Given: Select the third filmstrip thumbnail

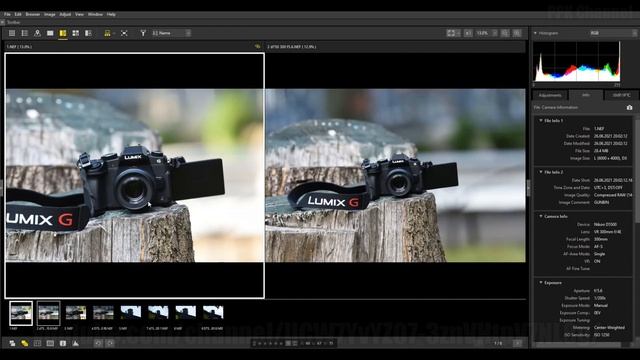Looking at the screenshot, I should (x=76, y=313).
